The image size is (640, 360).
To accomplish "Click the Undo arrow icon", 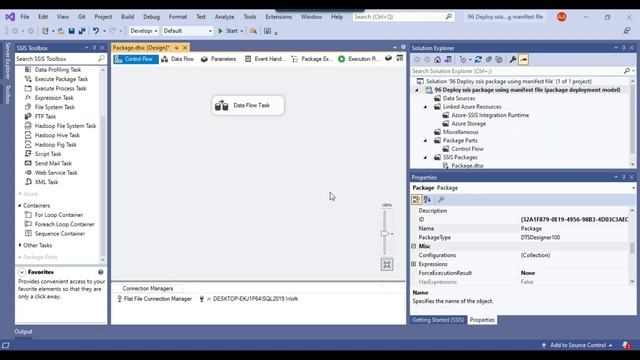I will coord(96,31).
